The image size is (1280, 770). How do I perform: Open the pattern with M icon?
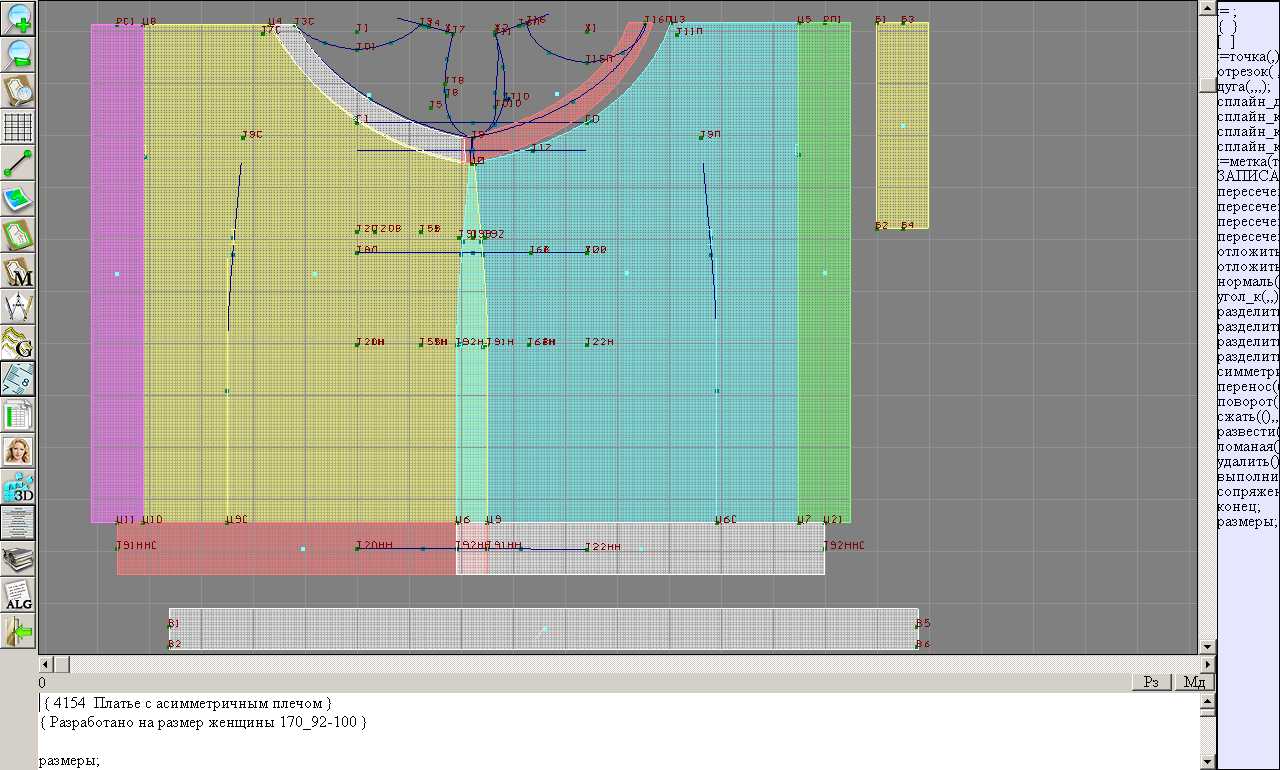(19, 272)
